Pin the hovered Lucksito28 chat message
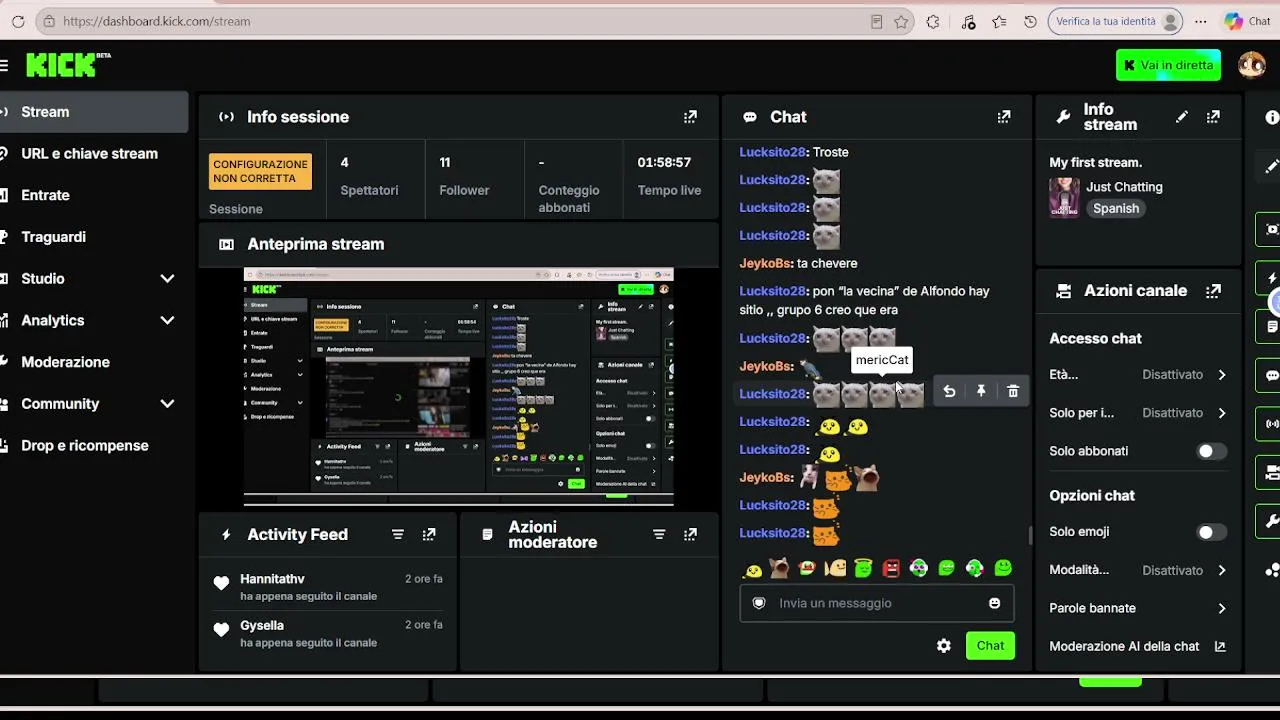 pos(981,392)
